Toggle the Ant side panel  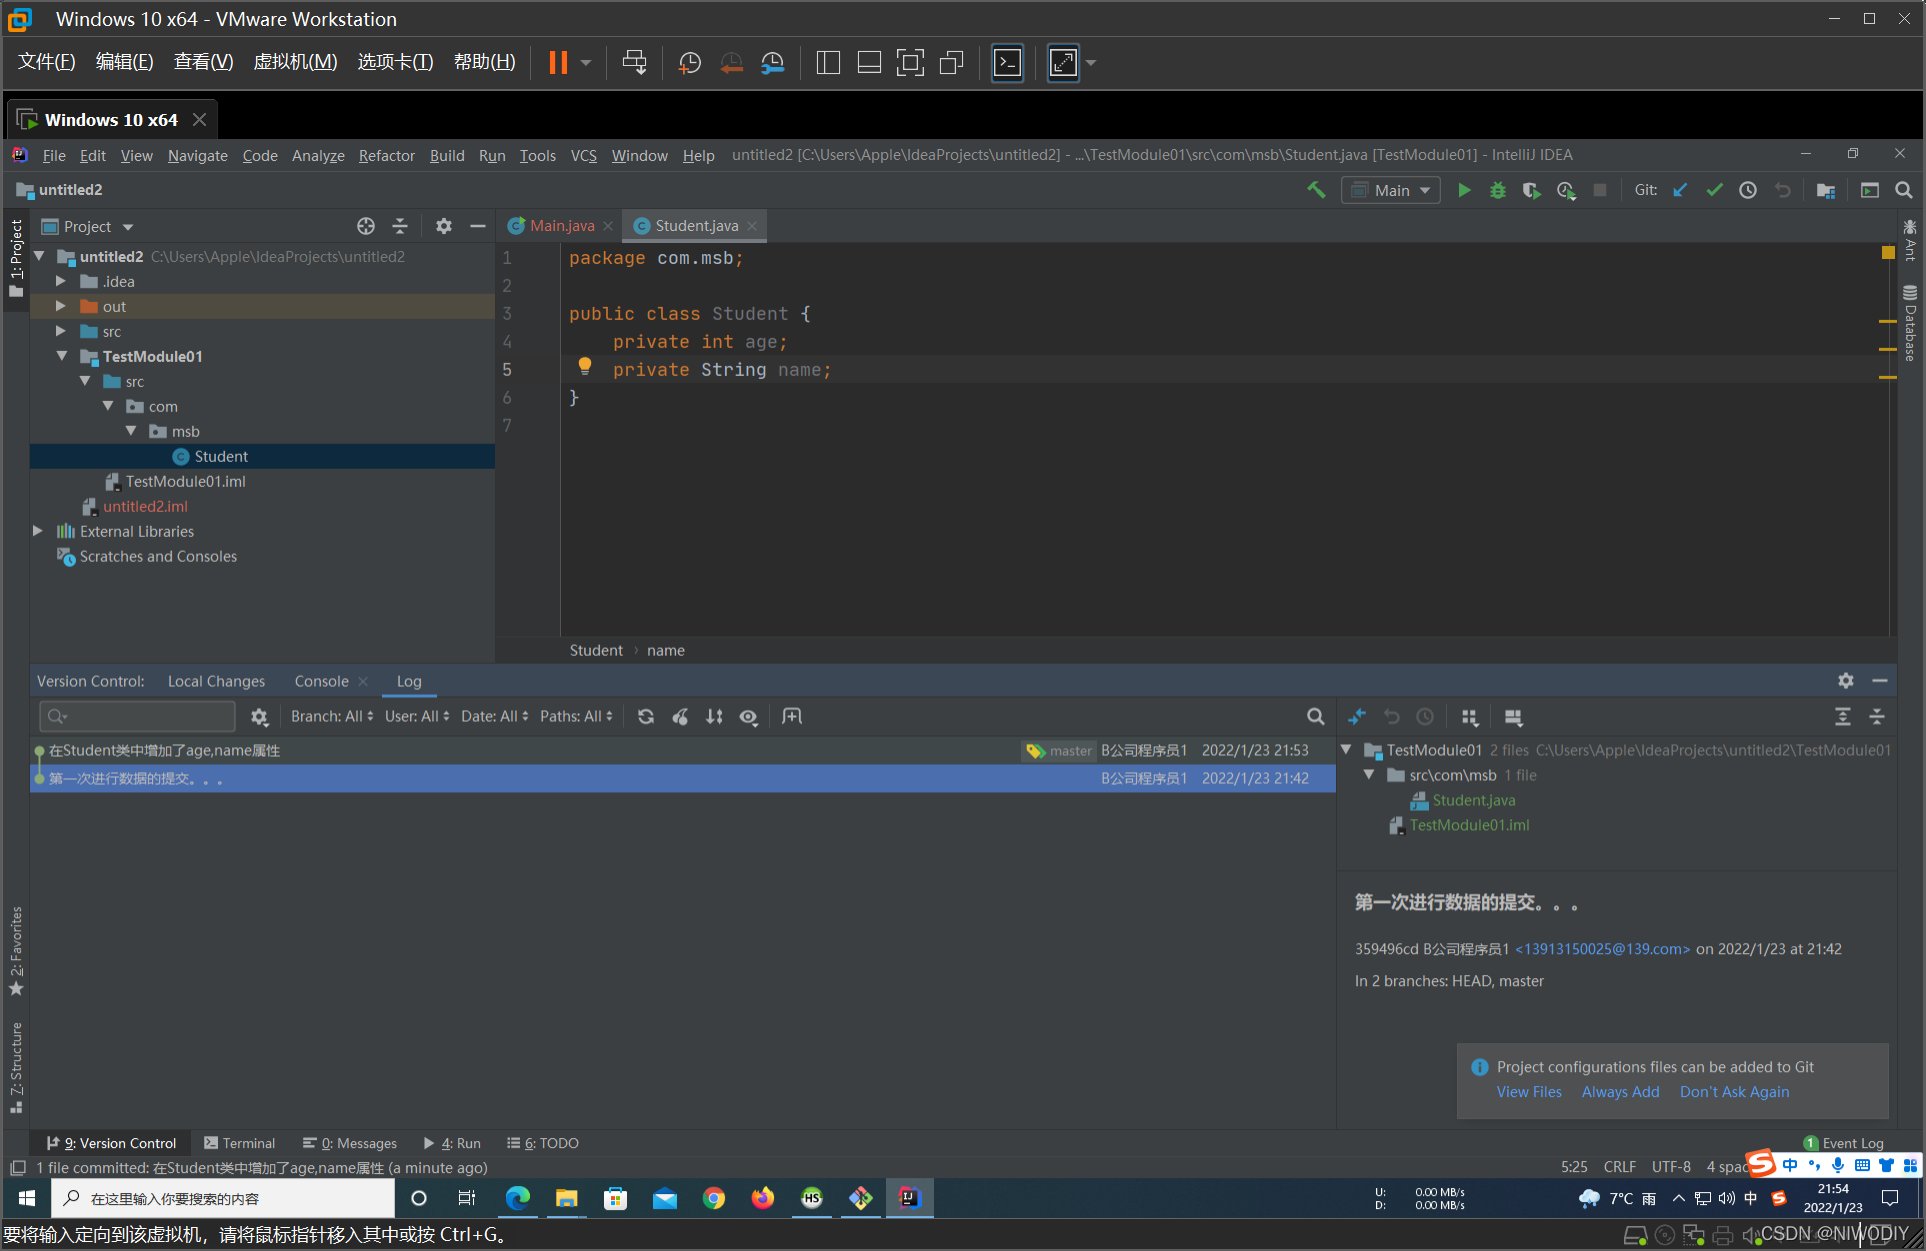tap(1910, 240)
